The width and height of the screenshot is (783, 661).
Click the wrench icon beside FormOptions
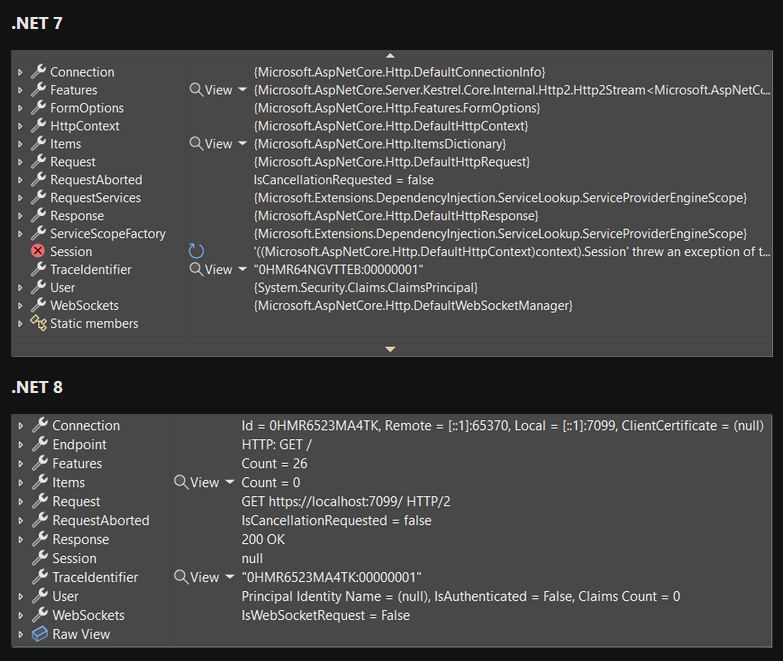(x=38, y=107)
